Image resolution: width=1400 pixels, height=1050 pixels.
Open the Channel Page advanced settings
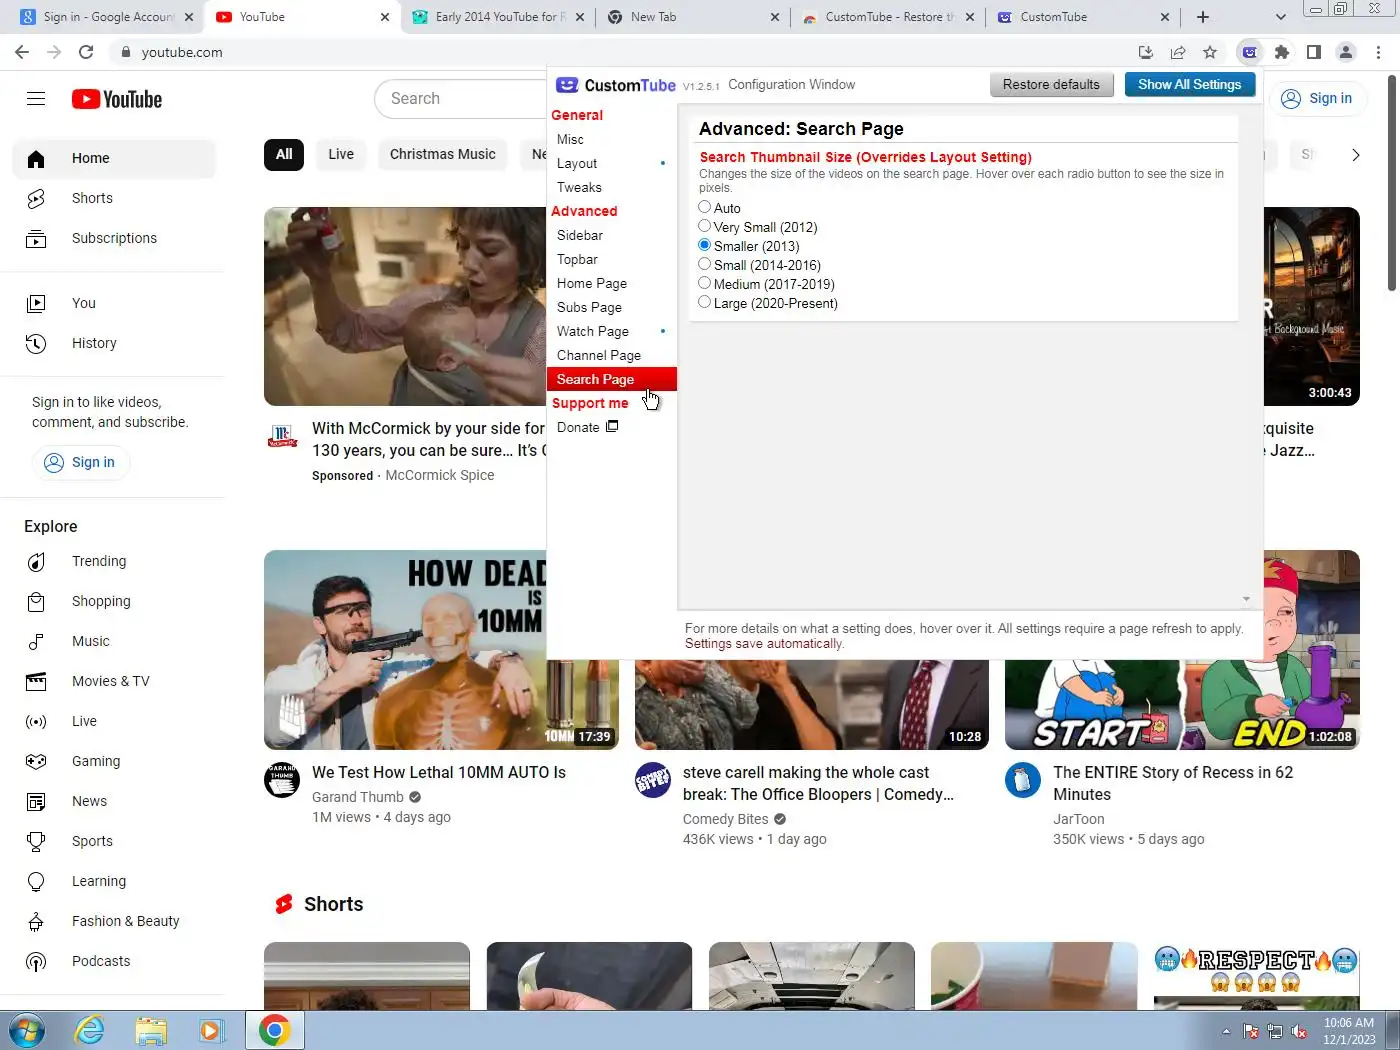tap(599, 355)
